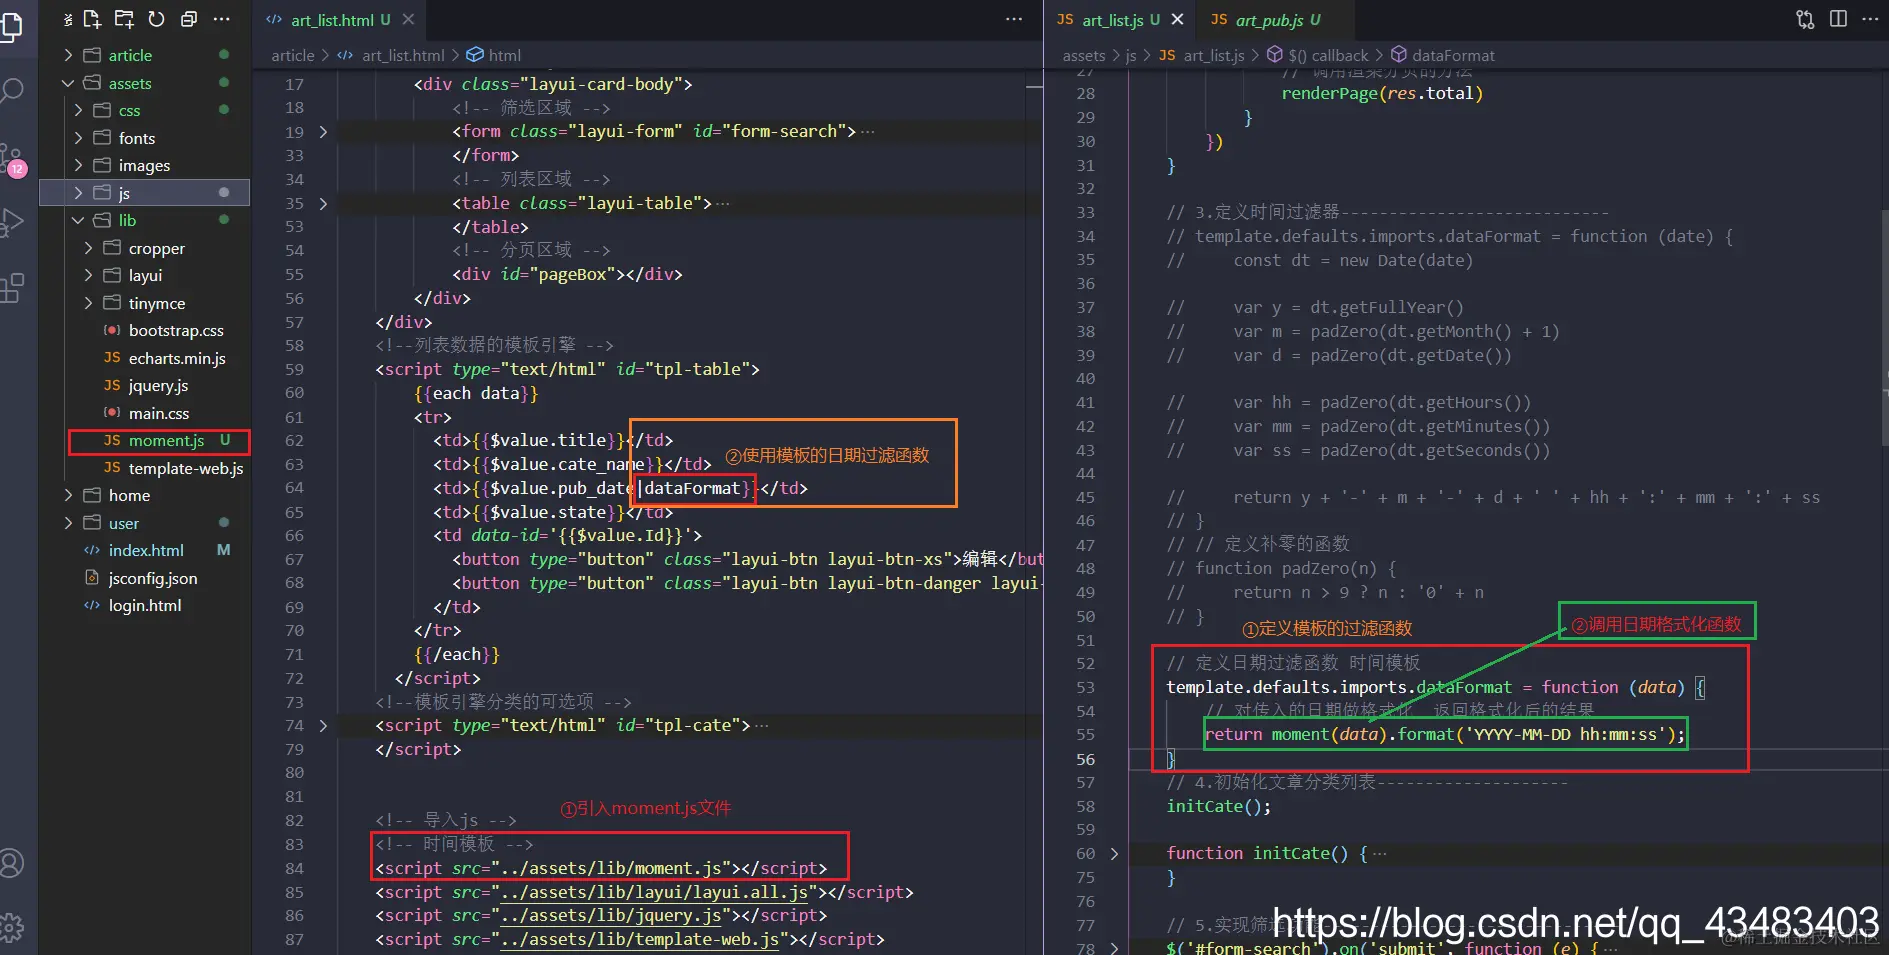The image size is (1889, 955).
Task: Expand the images folder
Action: [78, 165]
